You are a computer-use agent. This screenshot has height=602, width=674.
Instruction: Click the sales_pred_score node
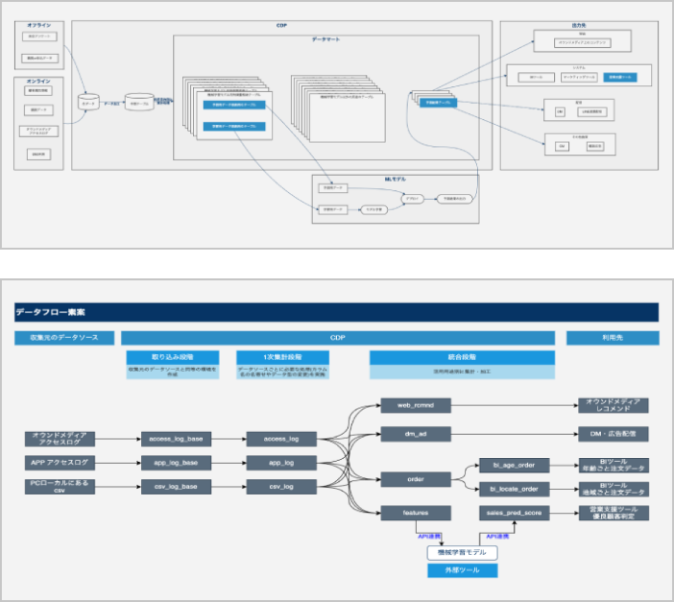[514, 513]
